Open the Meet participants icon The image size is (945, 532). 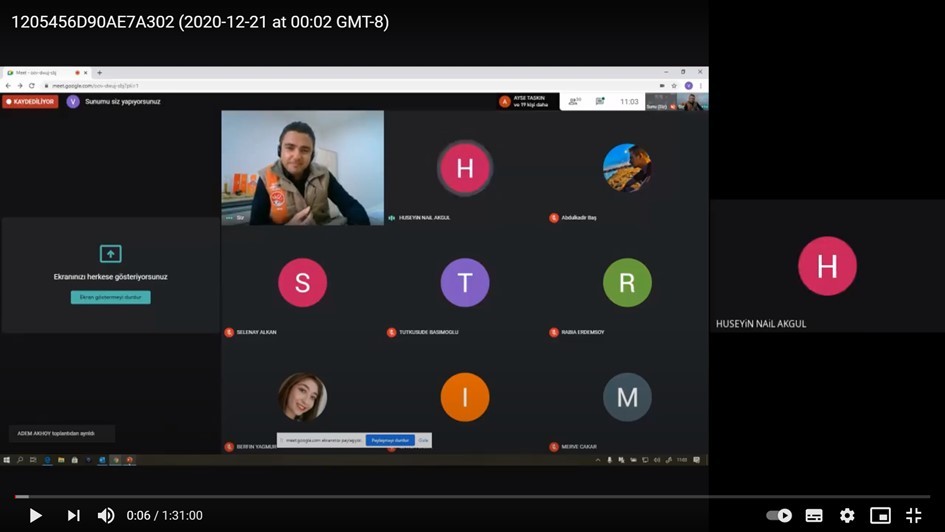pyautogui.click(x=574, y=101)
